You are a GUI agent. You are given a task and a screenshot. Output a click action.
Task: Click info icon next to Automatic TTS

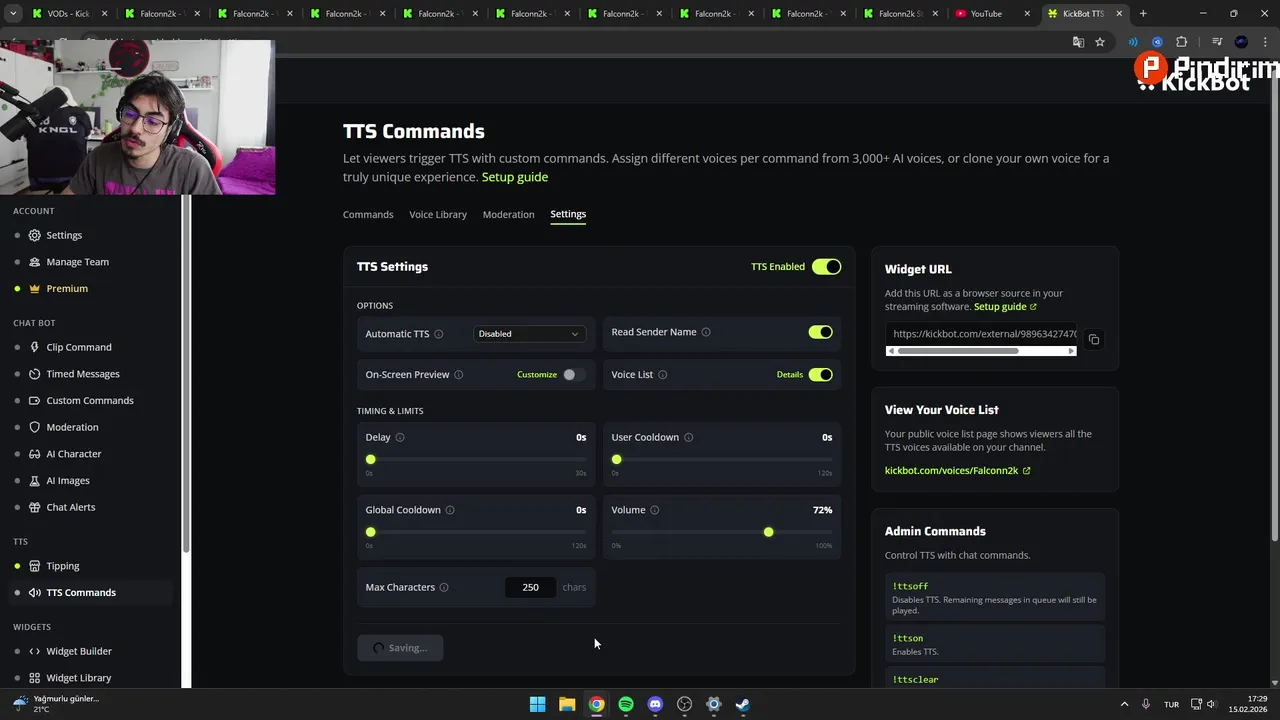(438, 334)
